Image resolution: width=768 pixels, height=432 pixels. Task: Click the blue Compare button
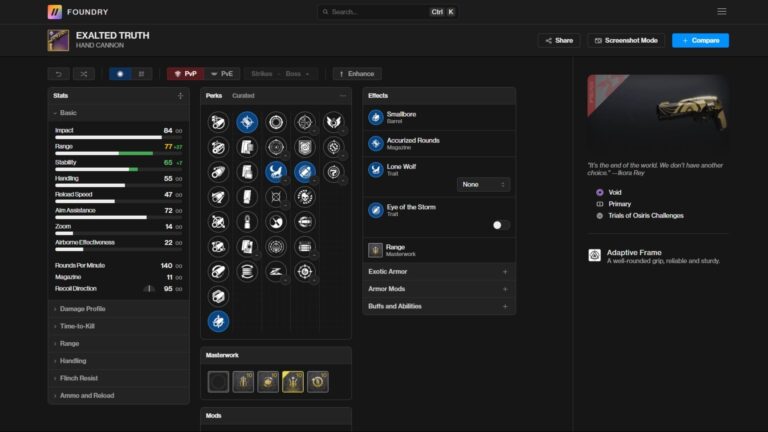(700, 40)
